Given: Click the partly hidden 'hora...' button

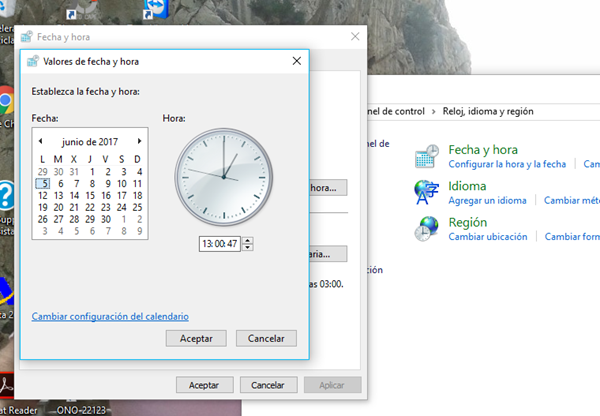Looking at the screenshot, I should (328, 188).
